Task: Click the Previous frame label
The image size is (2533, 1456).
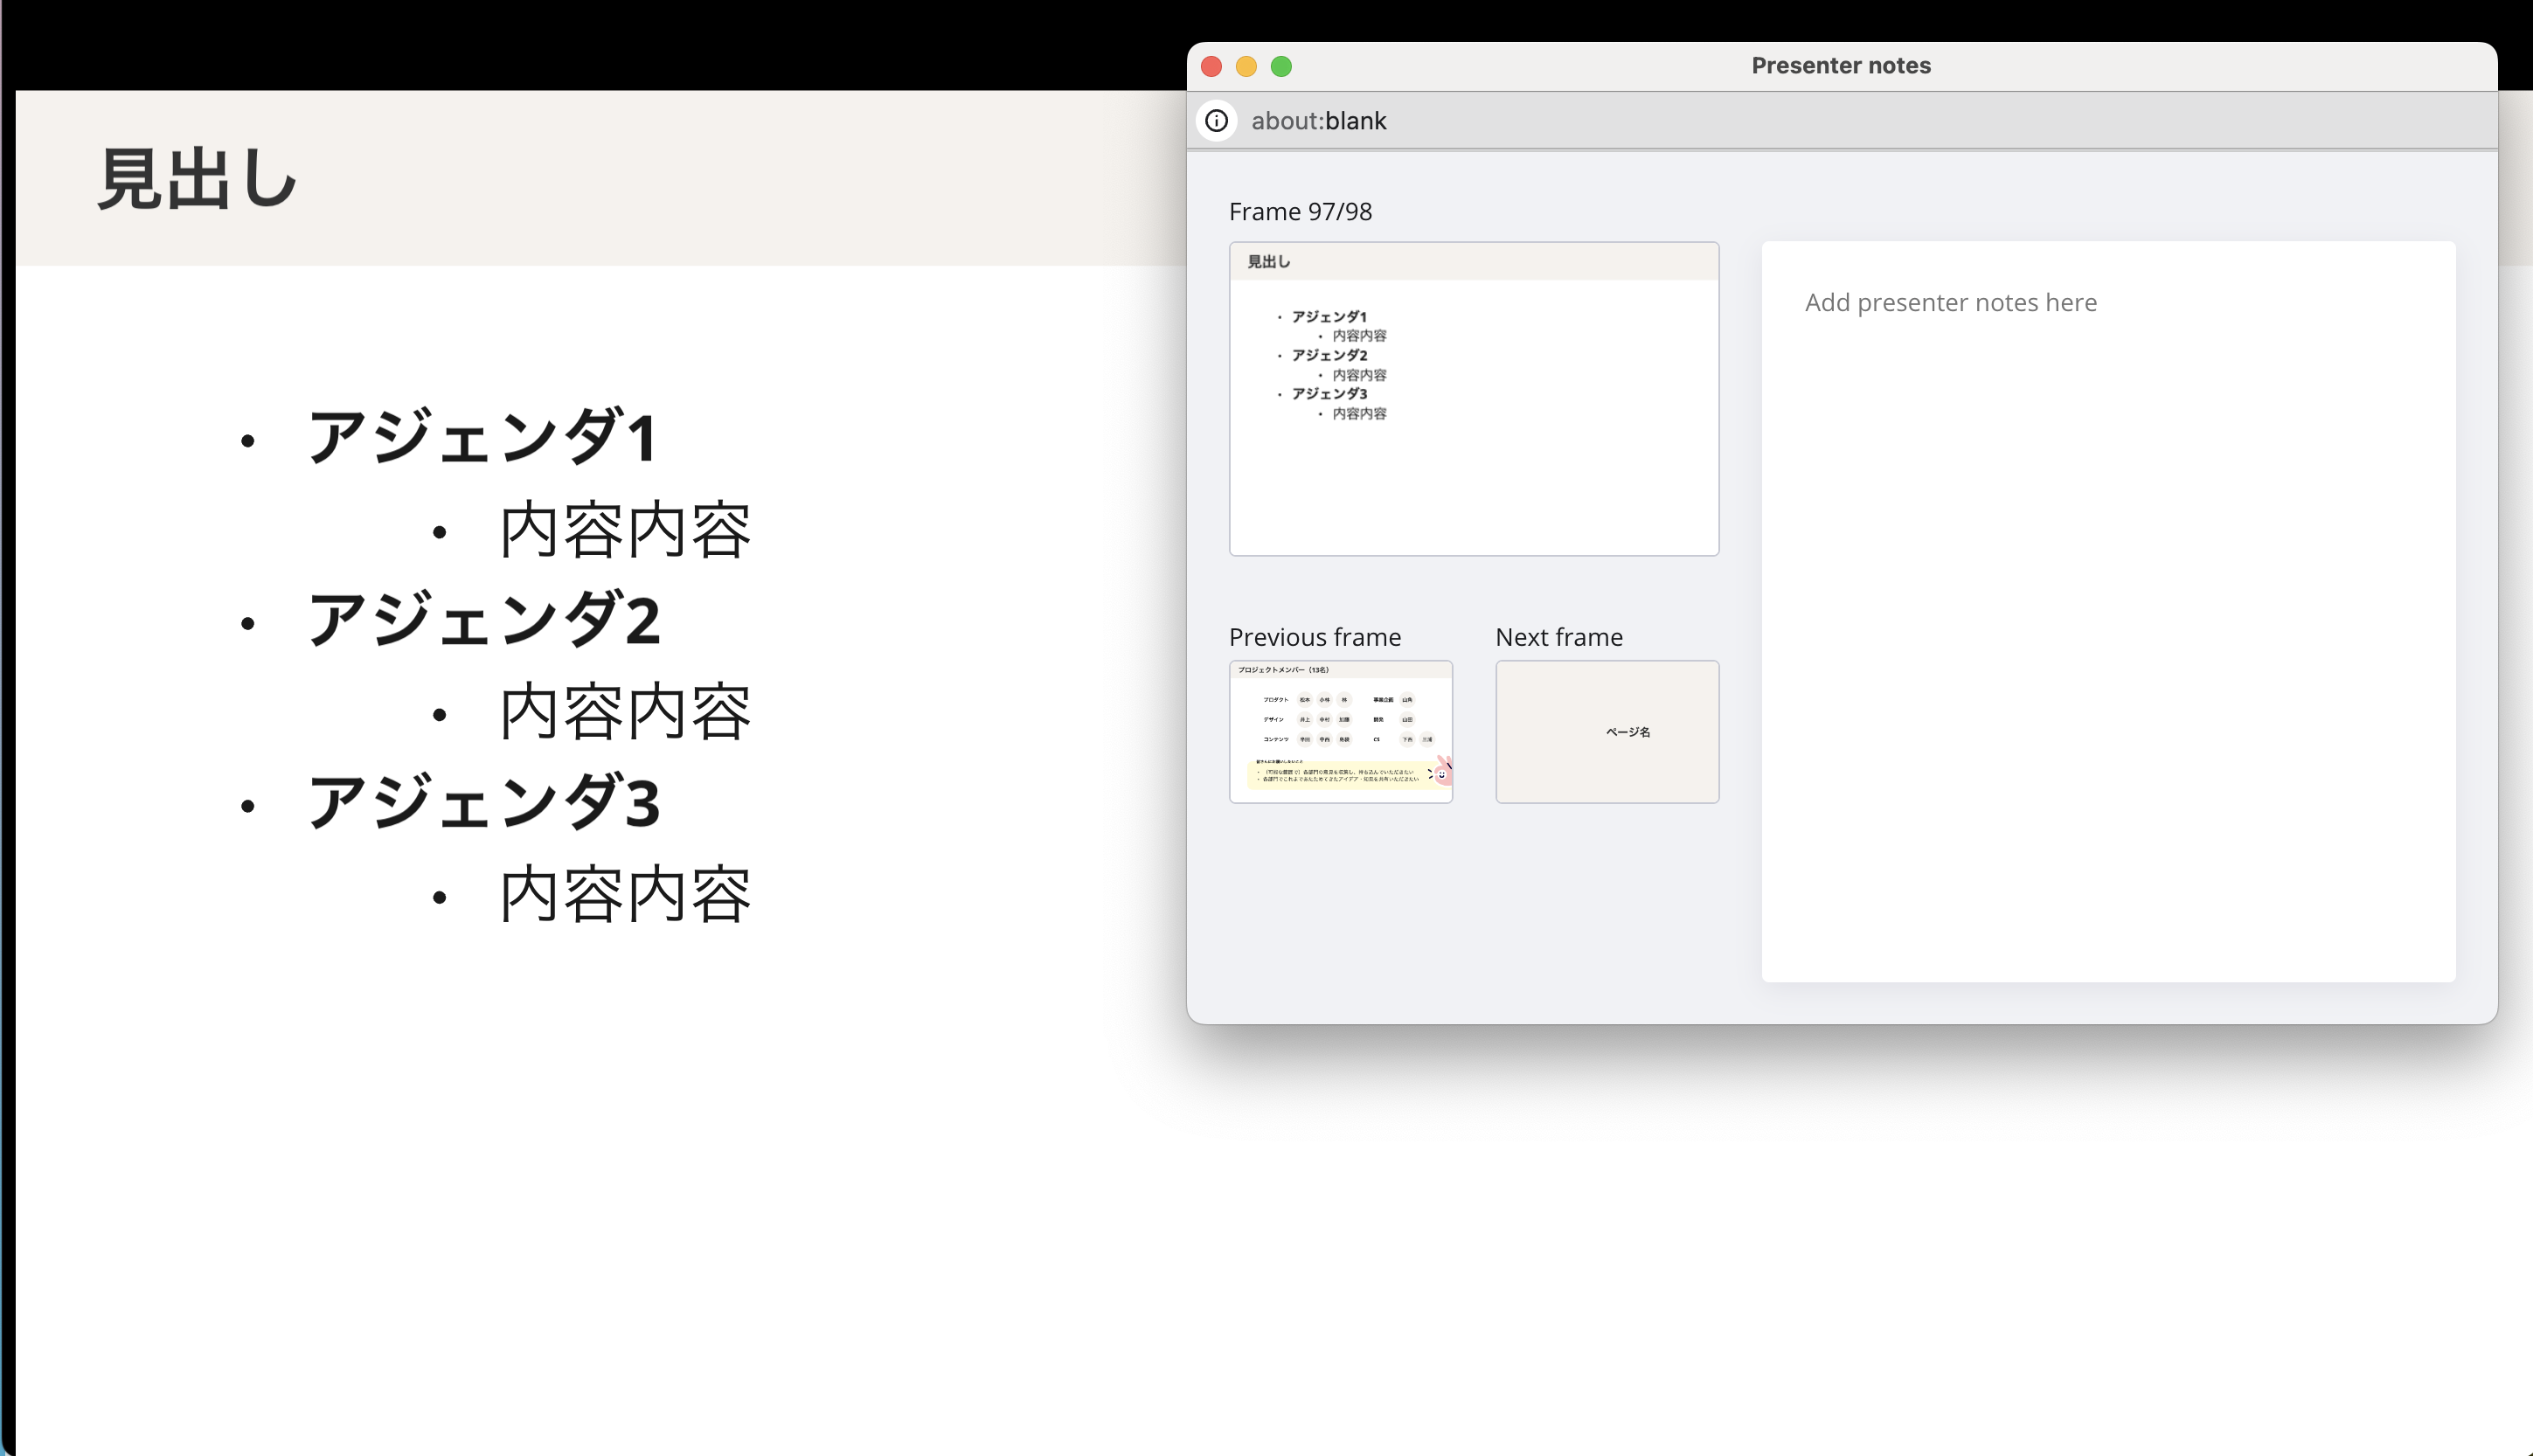Action: (1314, 637)
